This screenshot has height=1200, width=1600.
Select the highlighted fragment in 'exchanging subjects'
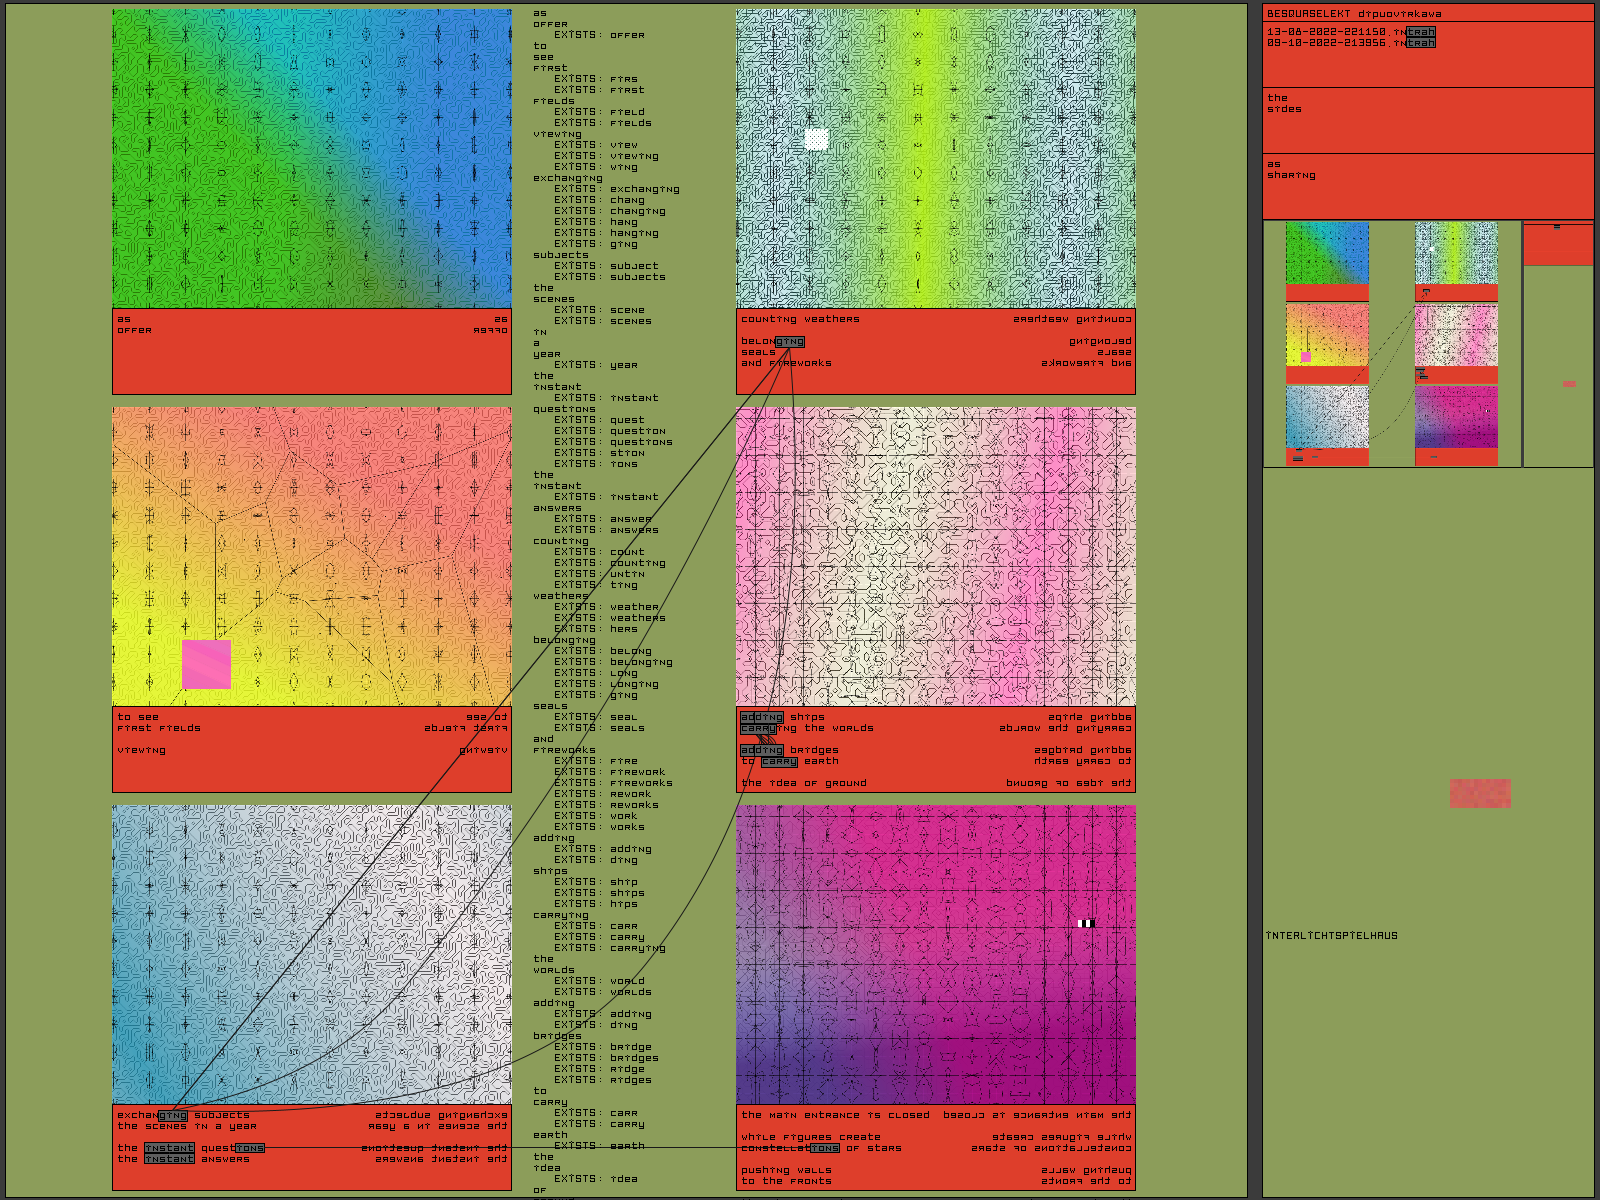(x=173, y=1115)
